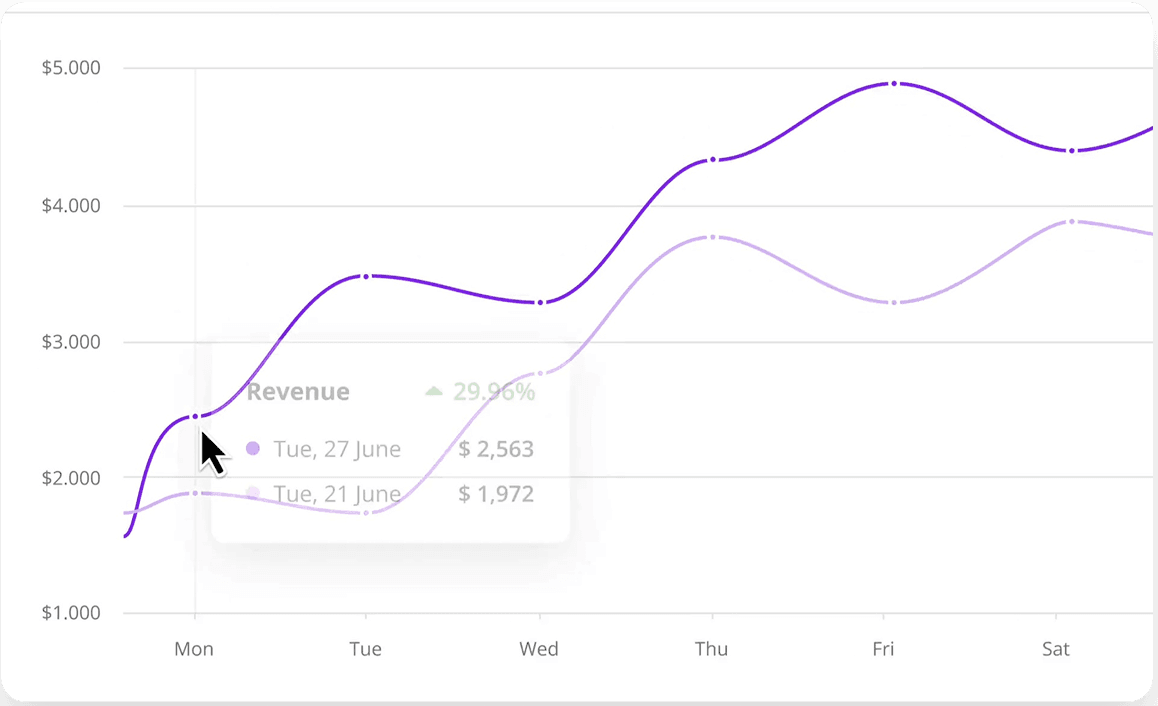The width and height of the screenshot is (1158, 706).
Task: Select the dark purple line's Monday data point
Action: [x=195, y=416]
